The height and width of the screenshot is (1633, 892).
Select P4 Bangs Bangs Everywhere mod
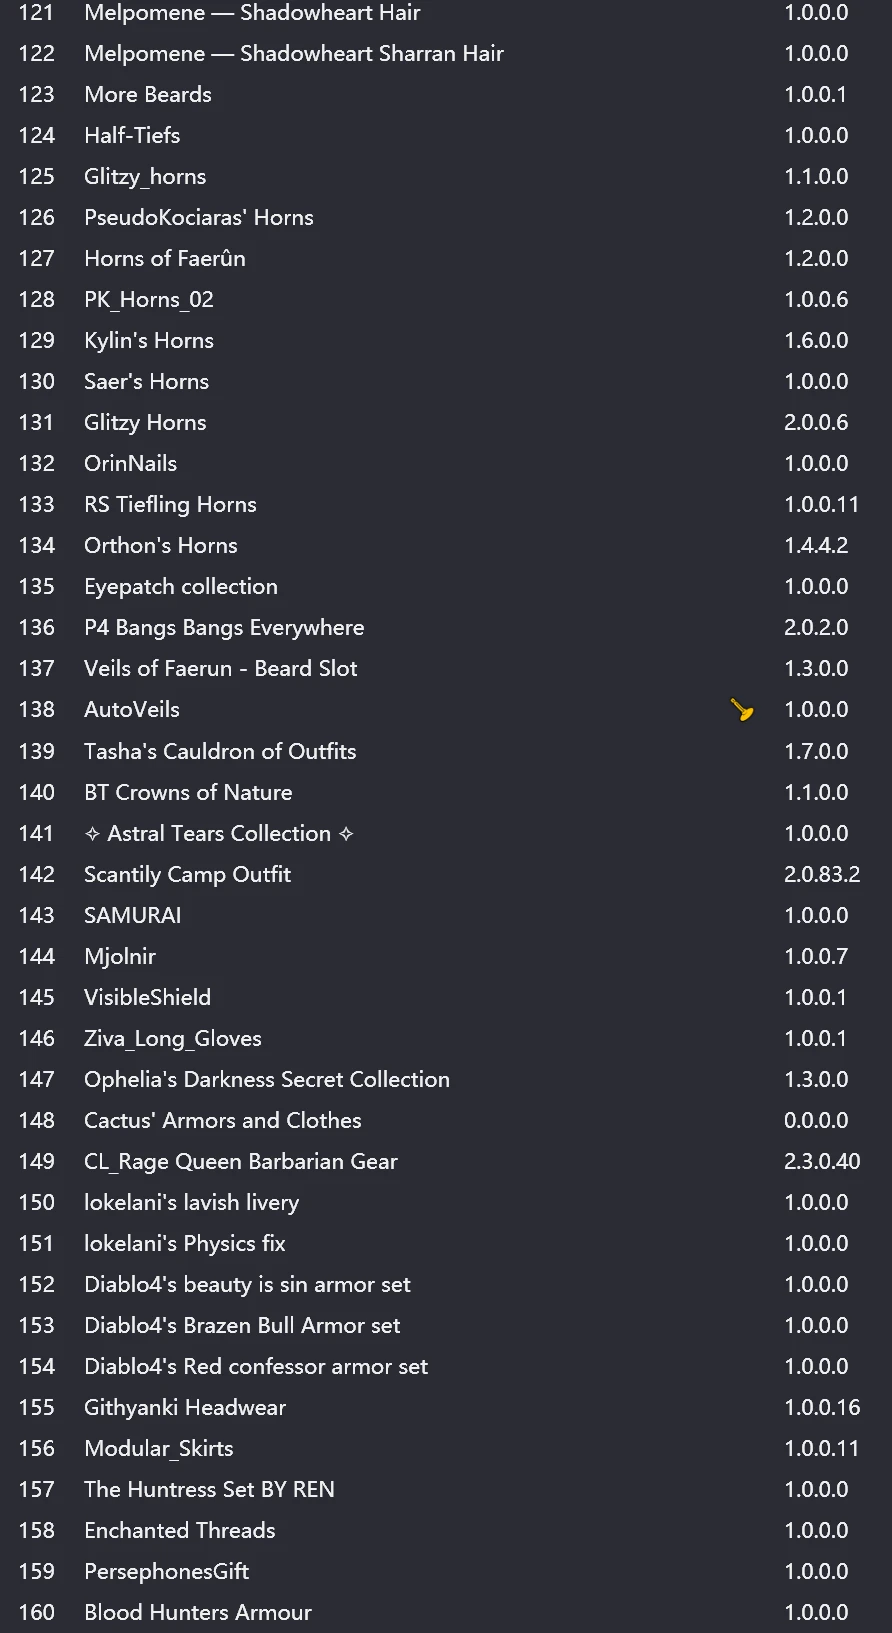point(224,627)
